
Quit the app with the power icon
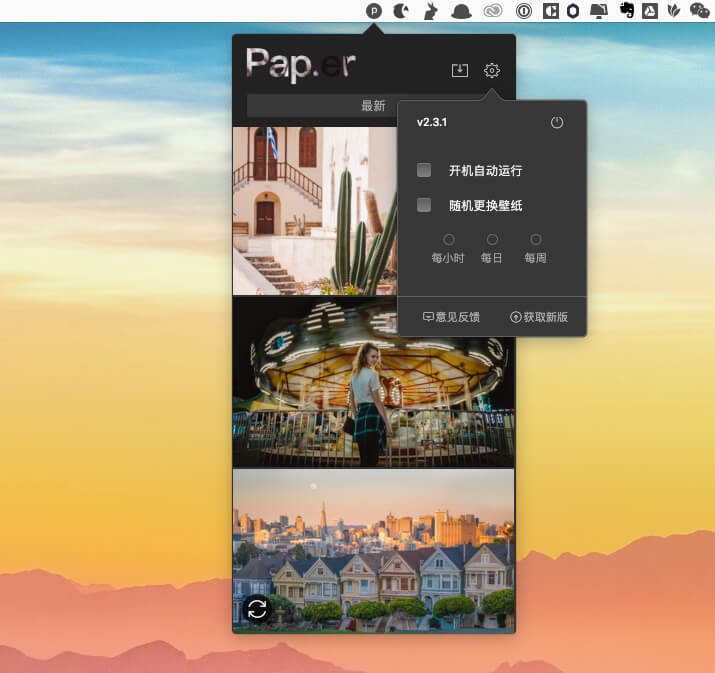[x=557, y=122]
